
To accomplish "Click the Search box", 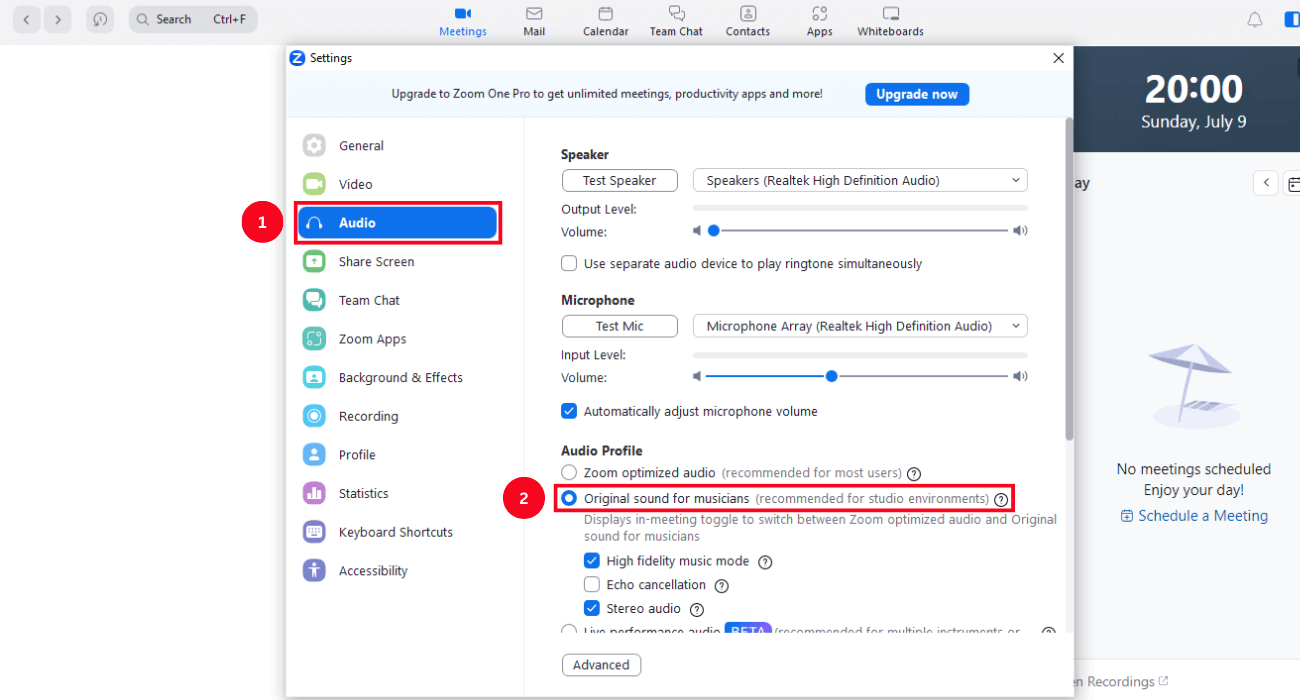I will coord(193,19).
